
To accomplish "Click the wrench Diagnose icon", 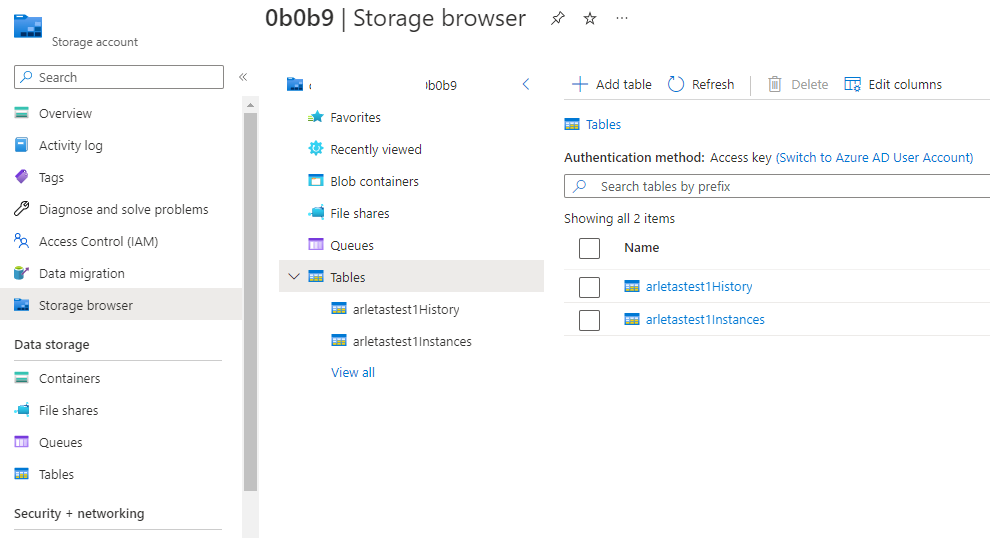I will 21,209.
